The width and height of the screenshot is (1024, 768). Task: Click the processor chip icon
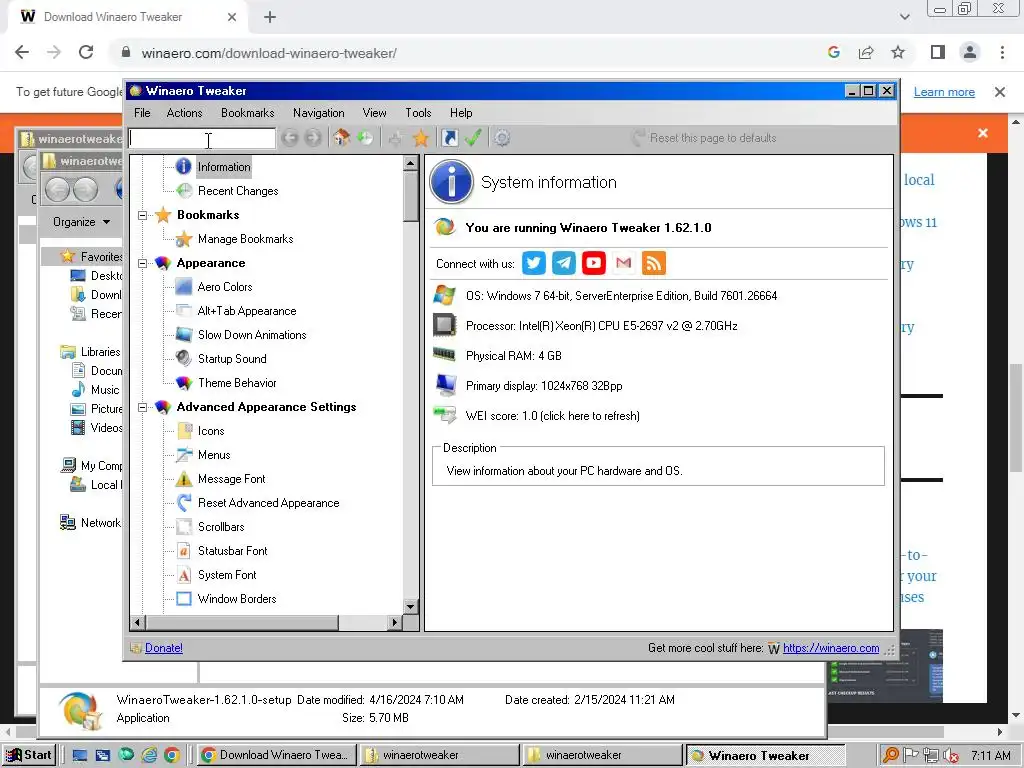point(445,325)
